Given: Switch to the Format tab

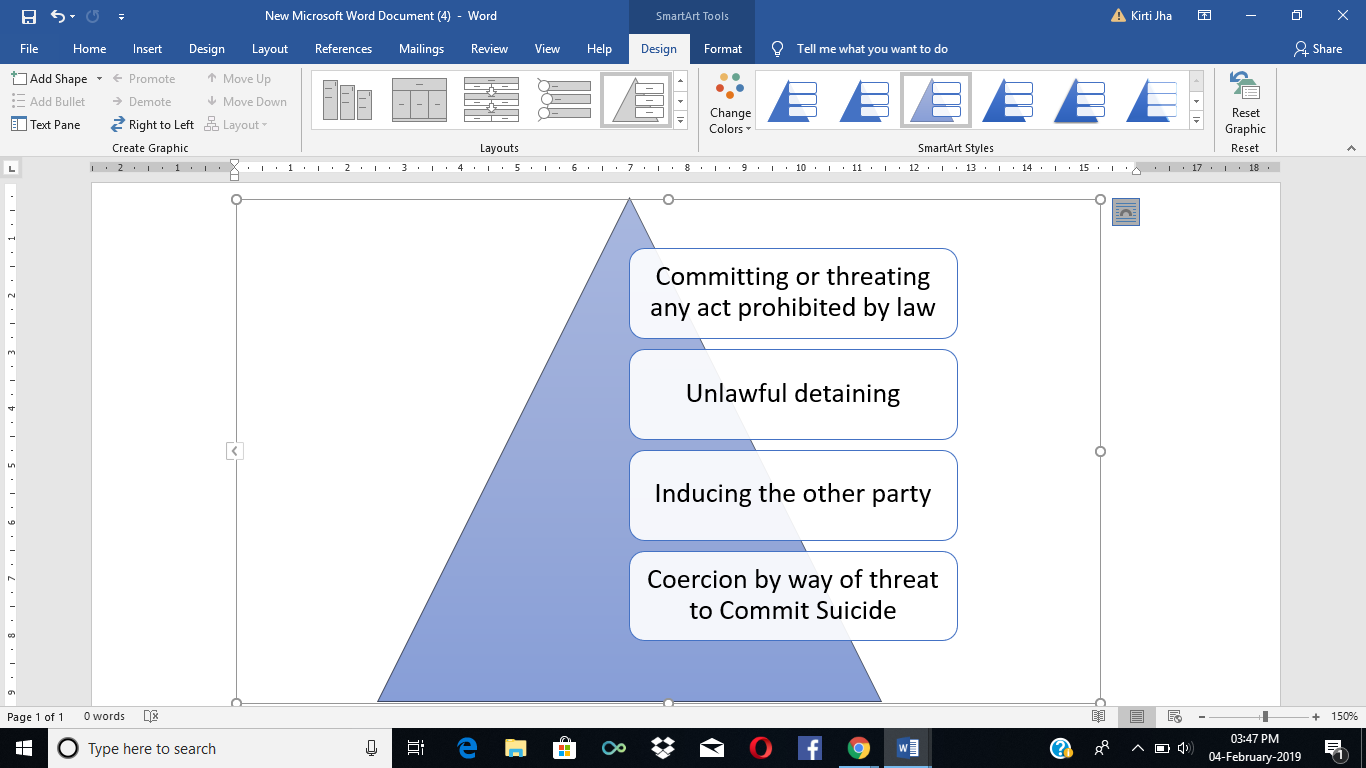Looking at the screenshot, I should (x=722, y=49).
